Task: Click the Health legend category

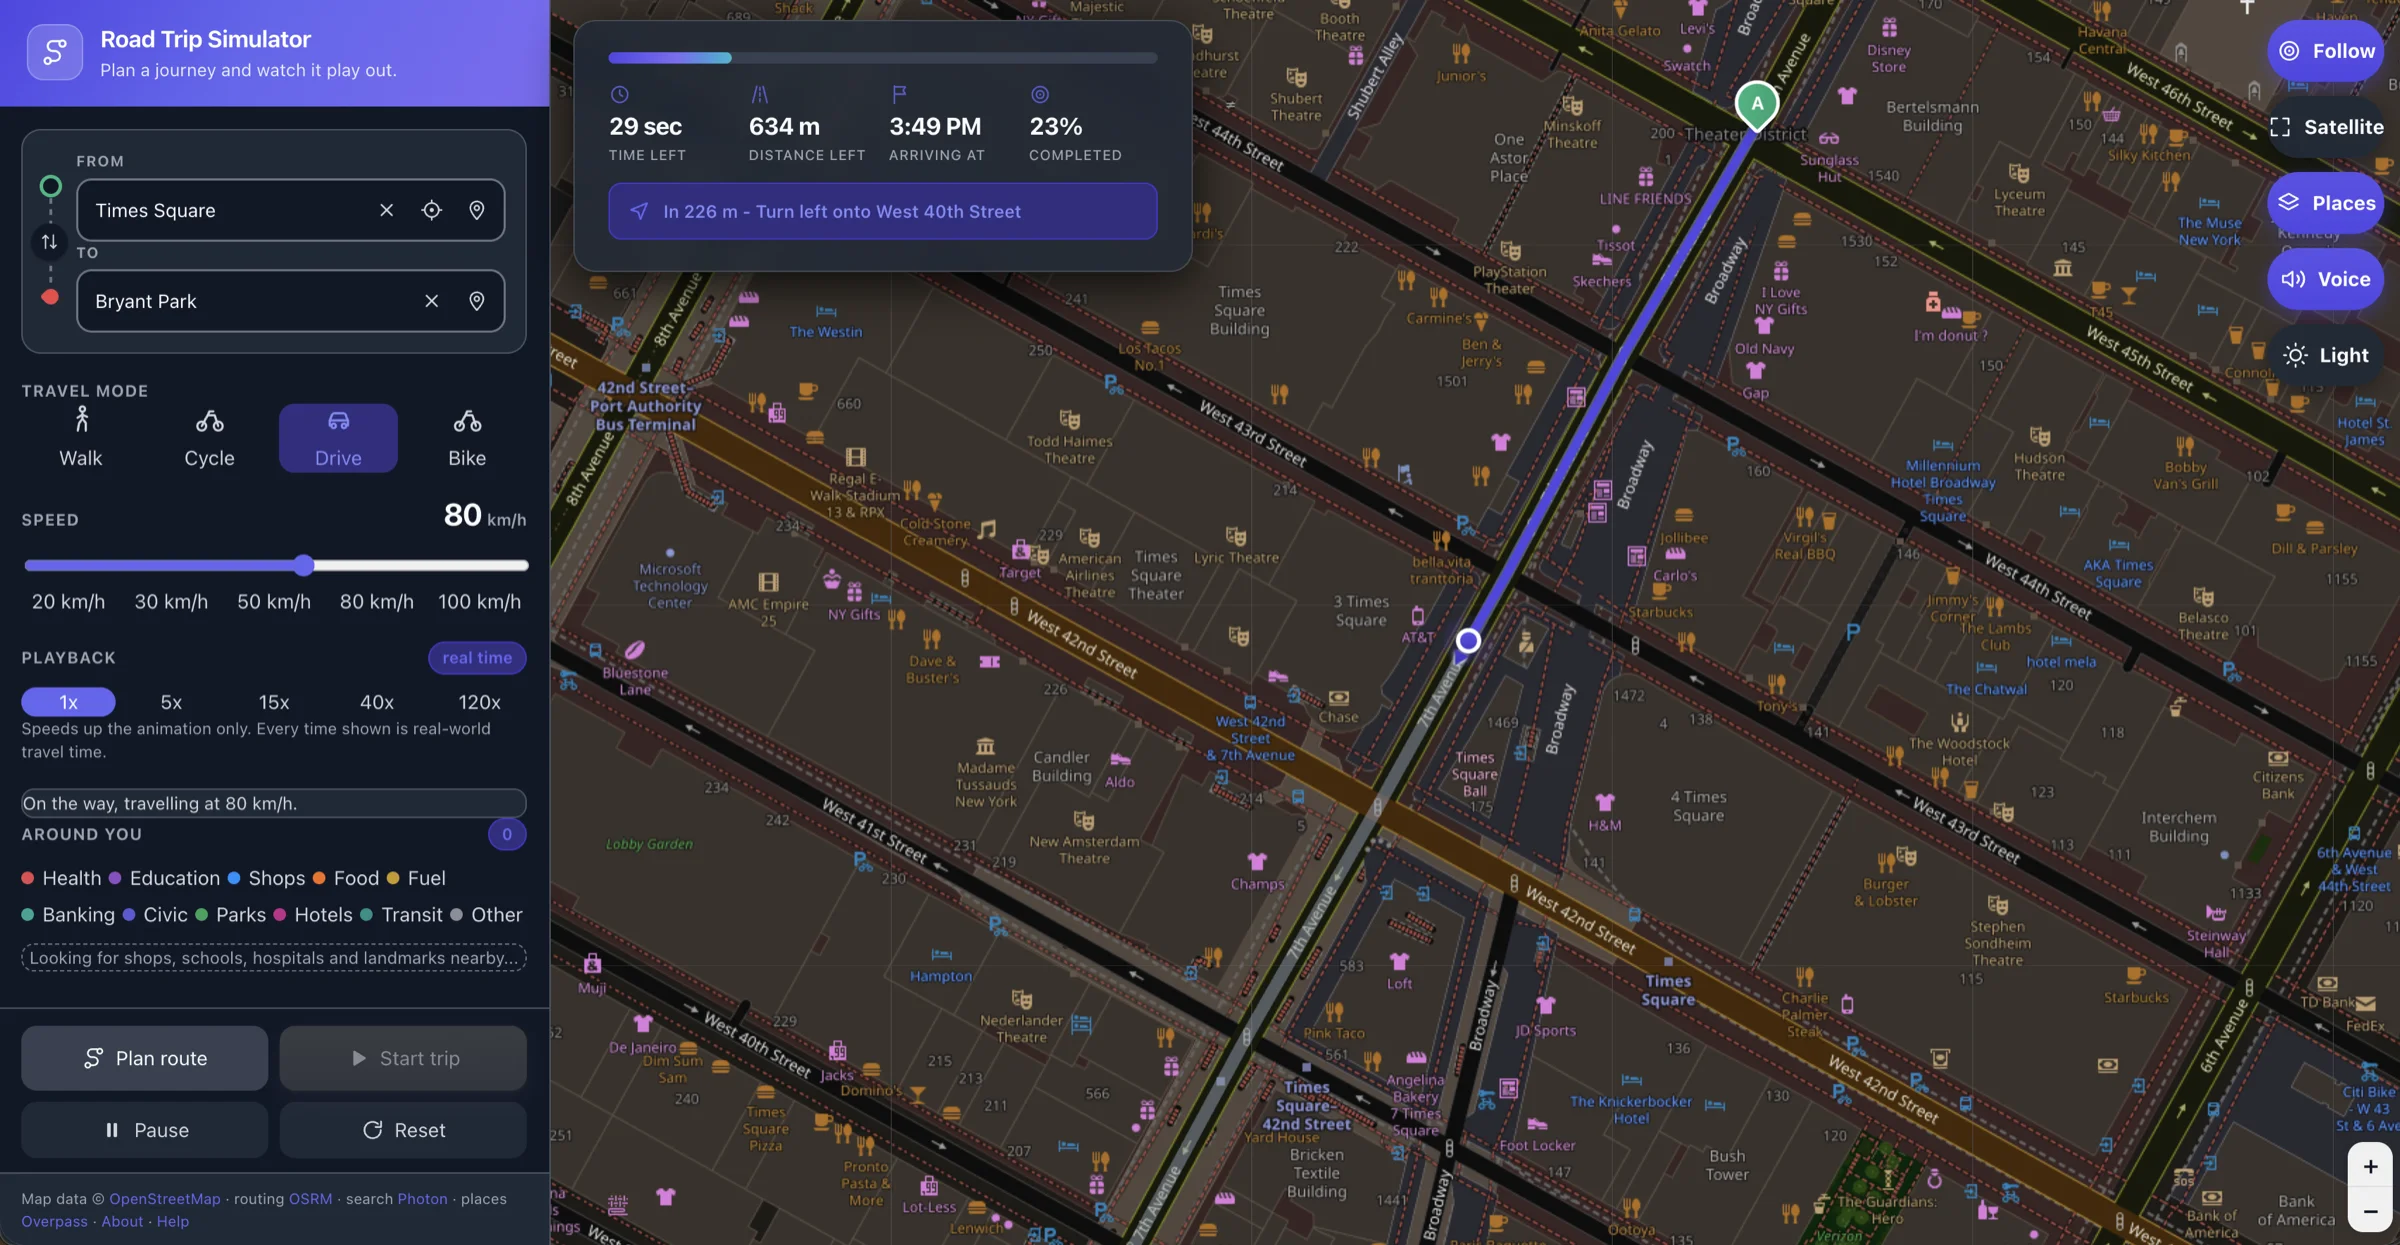Action: point(61,878)
